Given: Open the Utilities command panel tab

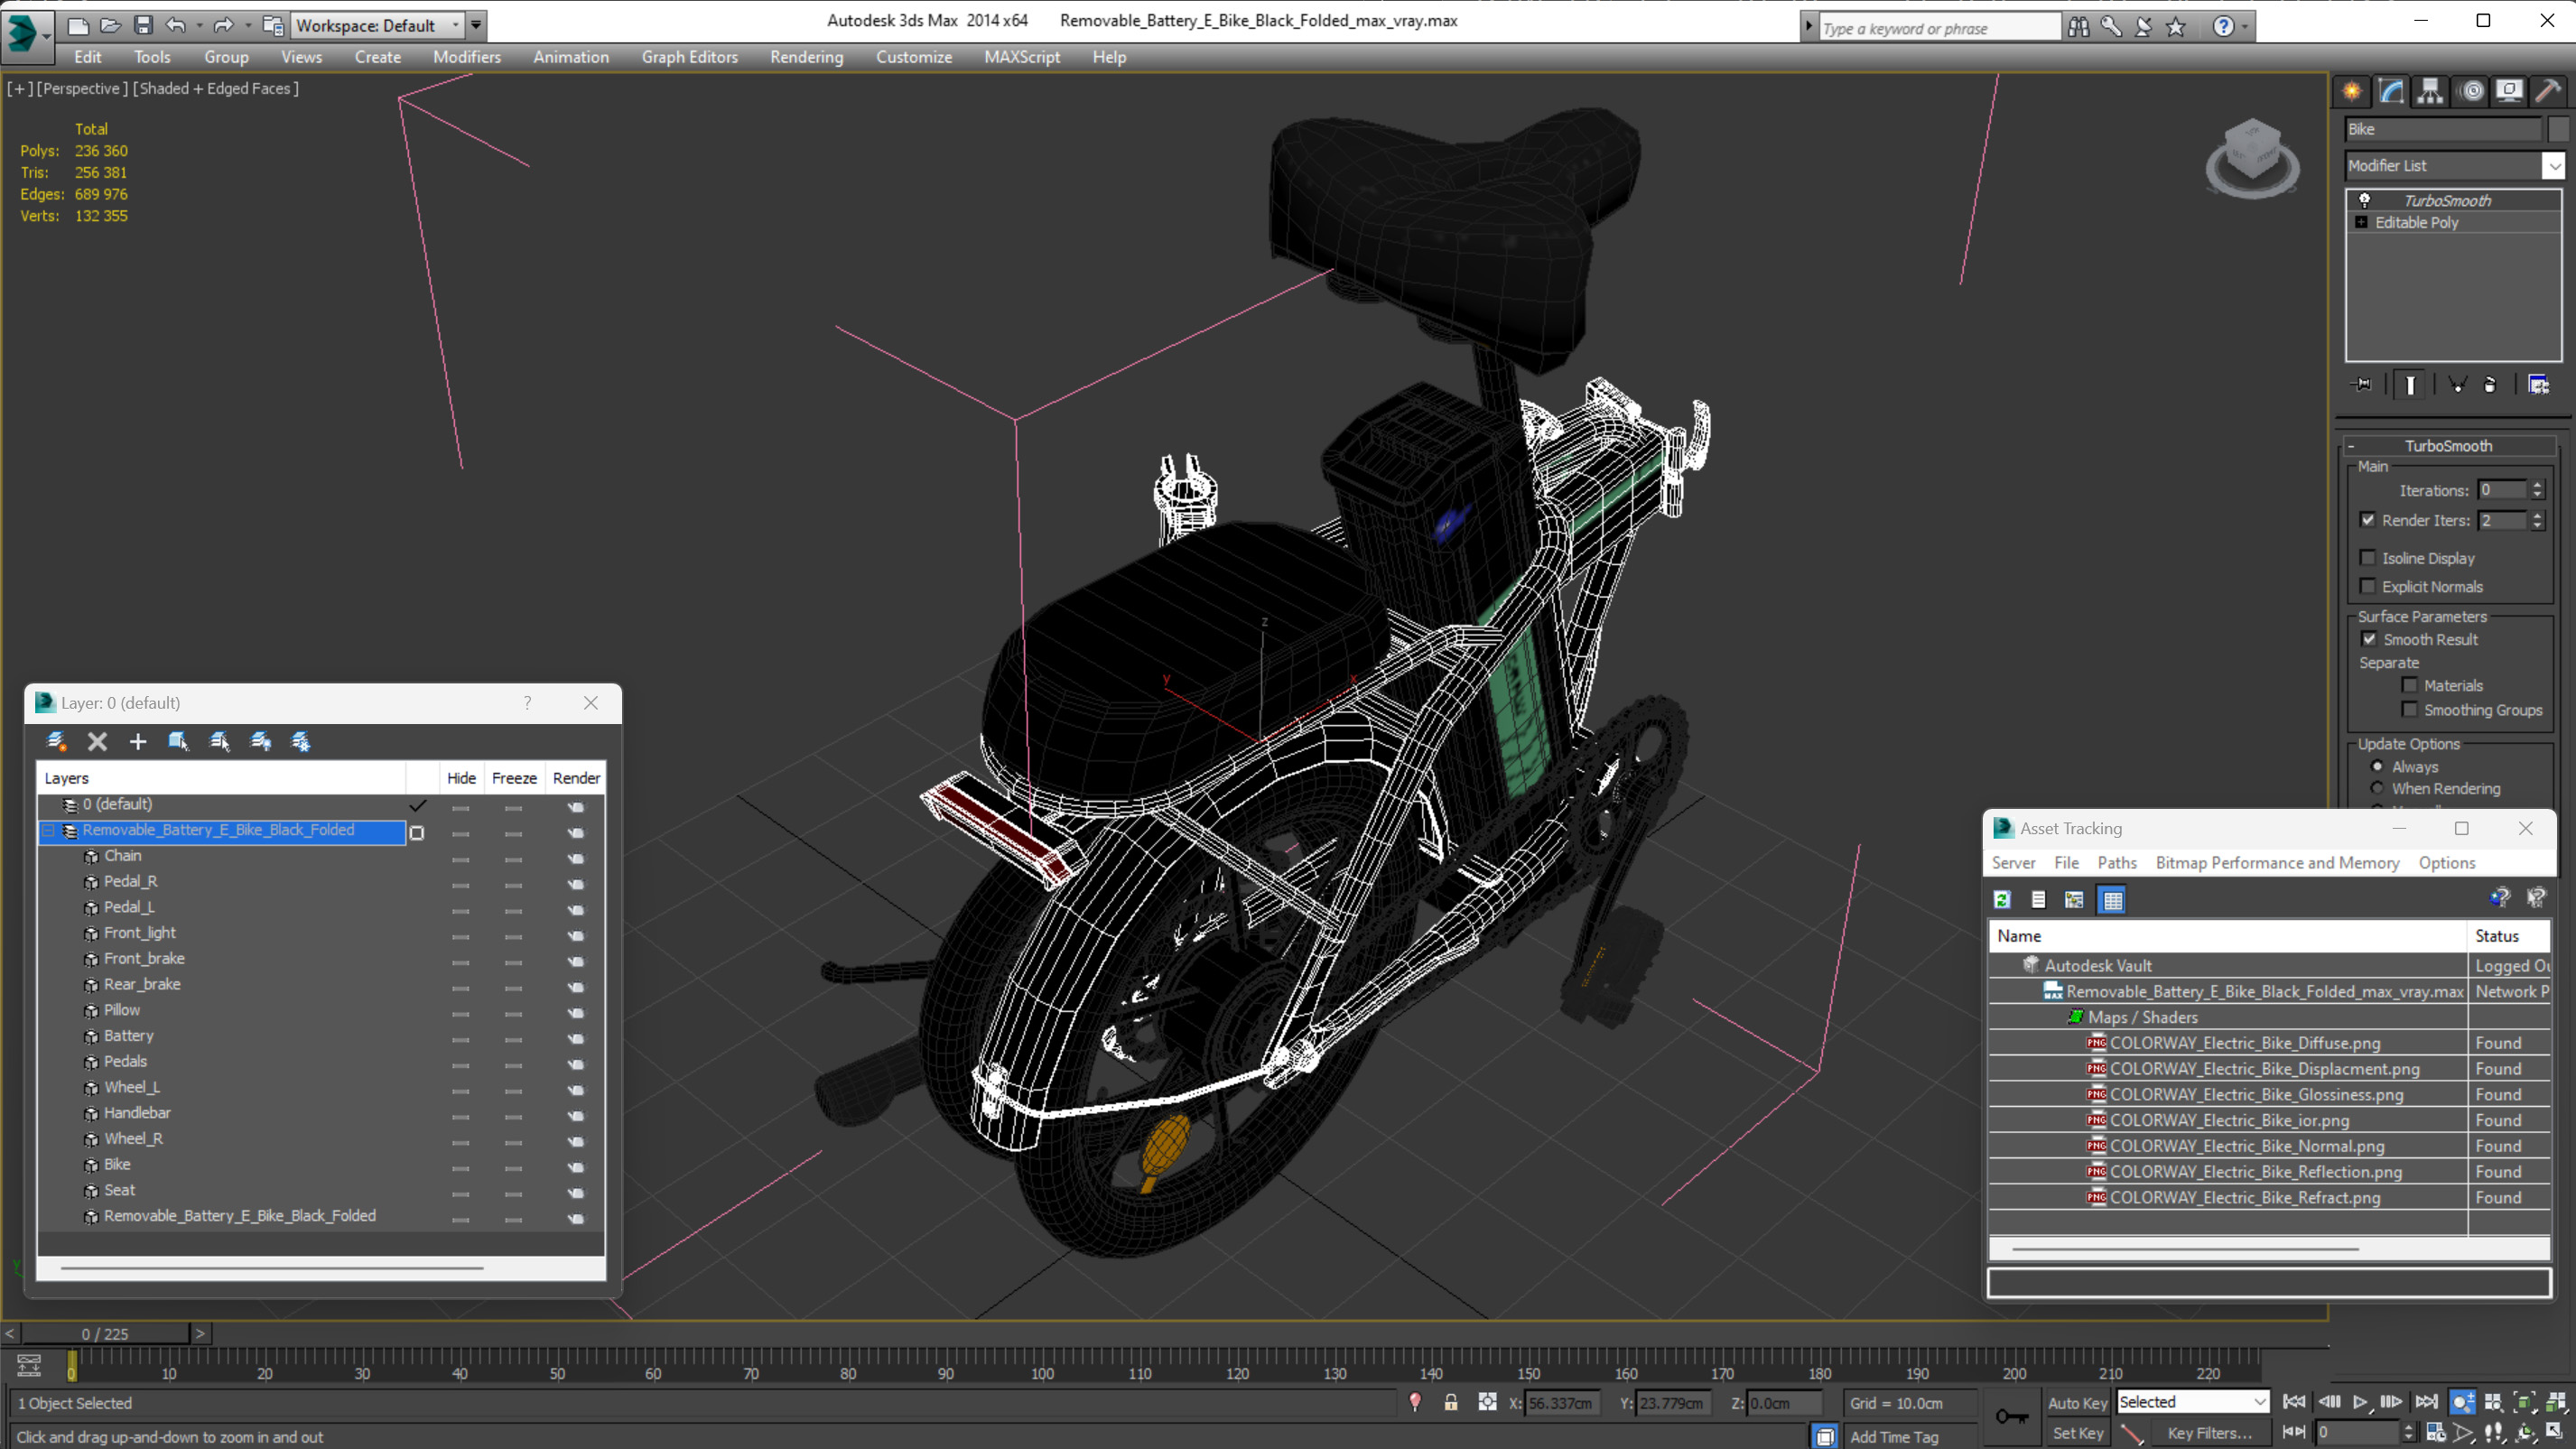Looking at the screenshot, I should point(2548,91).
